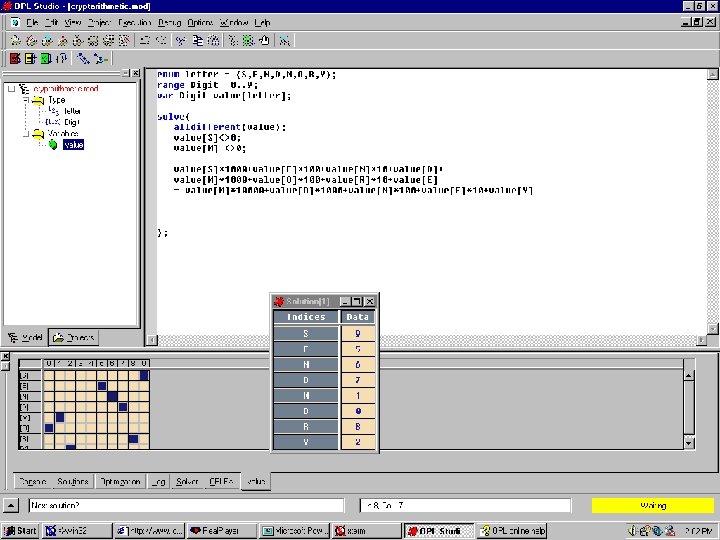Switch to the Optimization tab
The height and width of the screenshot is (540, 720).
(x=120, y=481)
